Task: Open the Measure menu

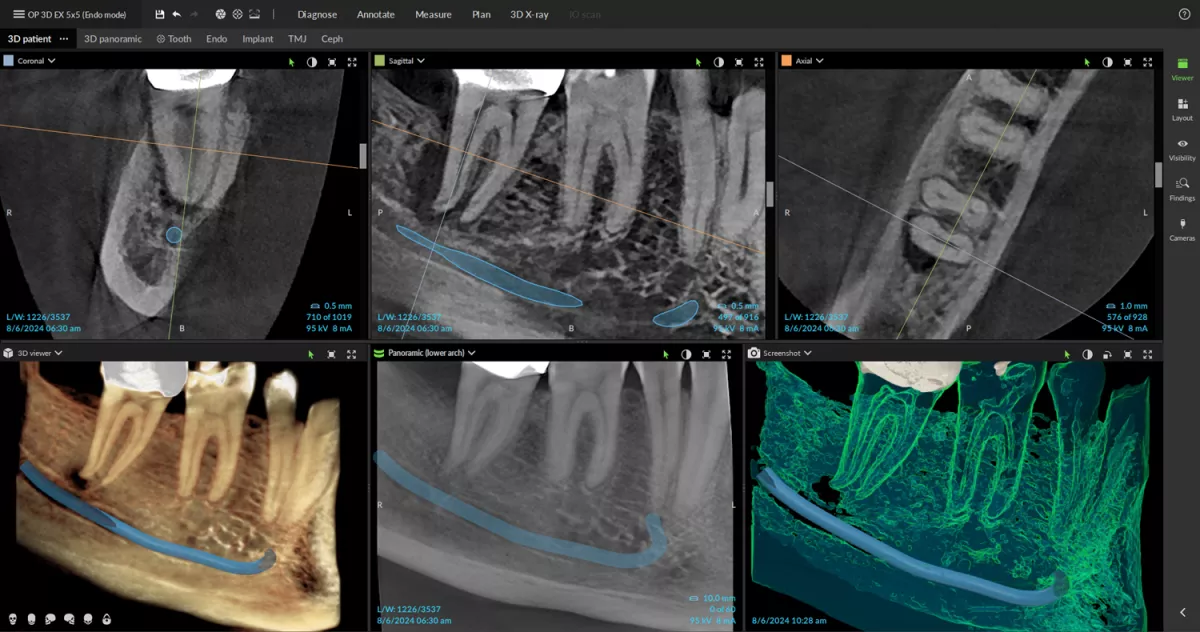Action: tap(433, 15)
